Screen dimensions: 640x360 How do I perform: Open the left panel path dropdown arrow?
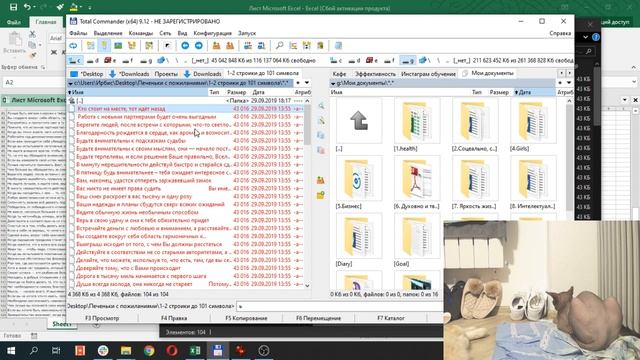click(71, 83)
